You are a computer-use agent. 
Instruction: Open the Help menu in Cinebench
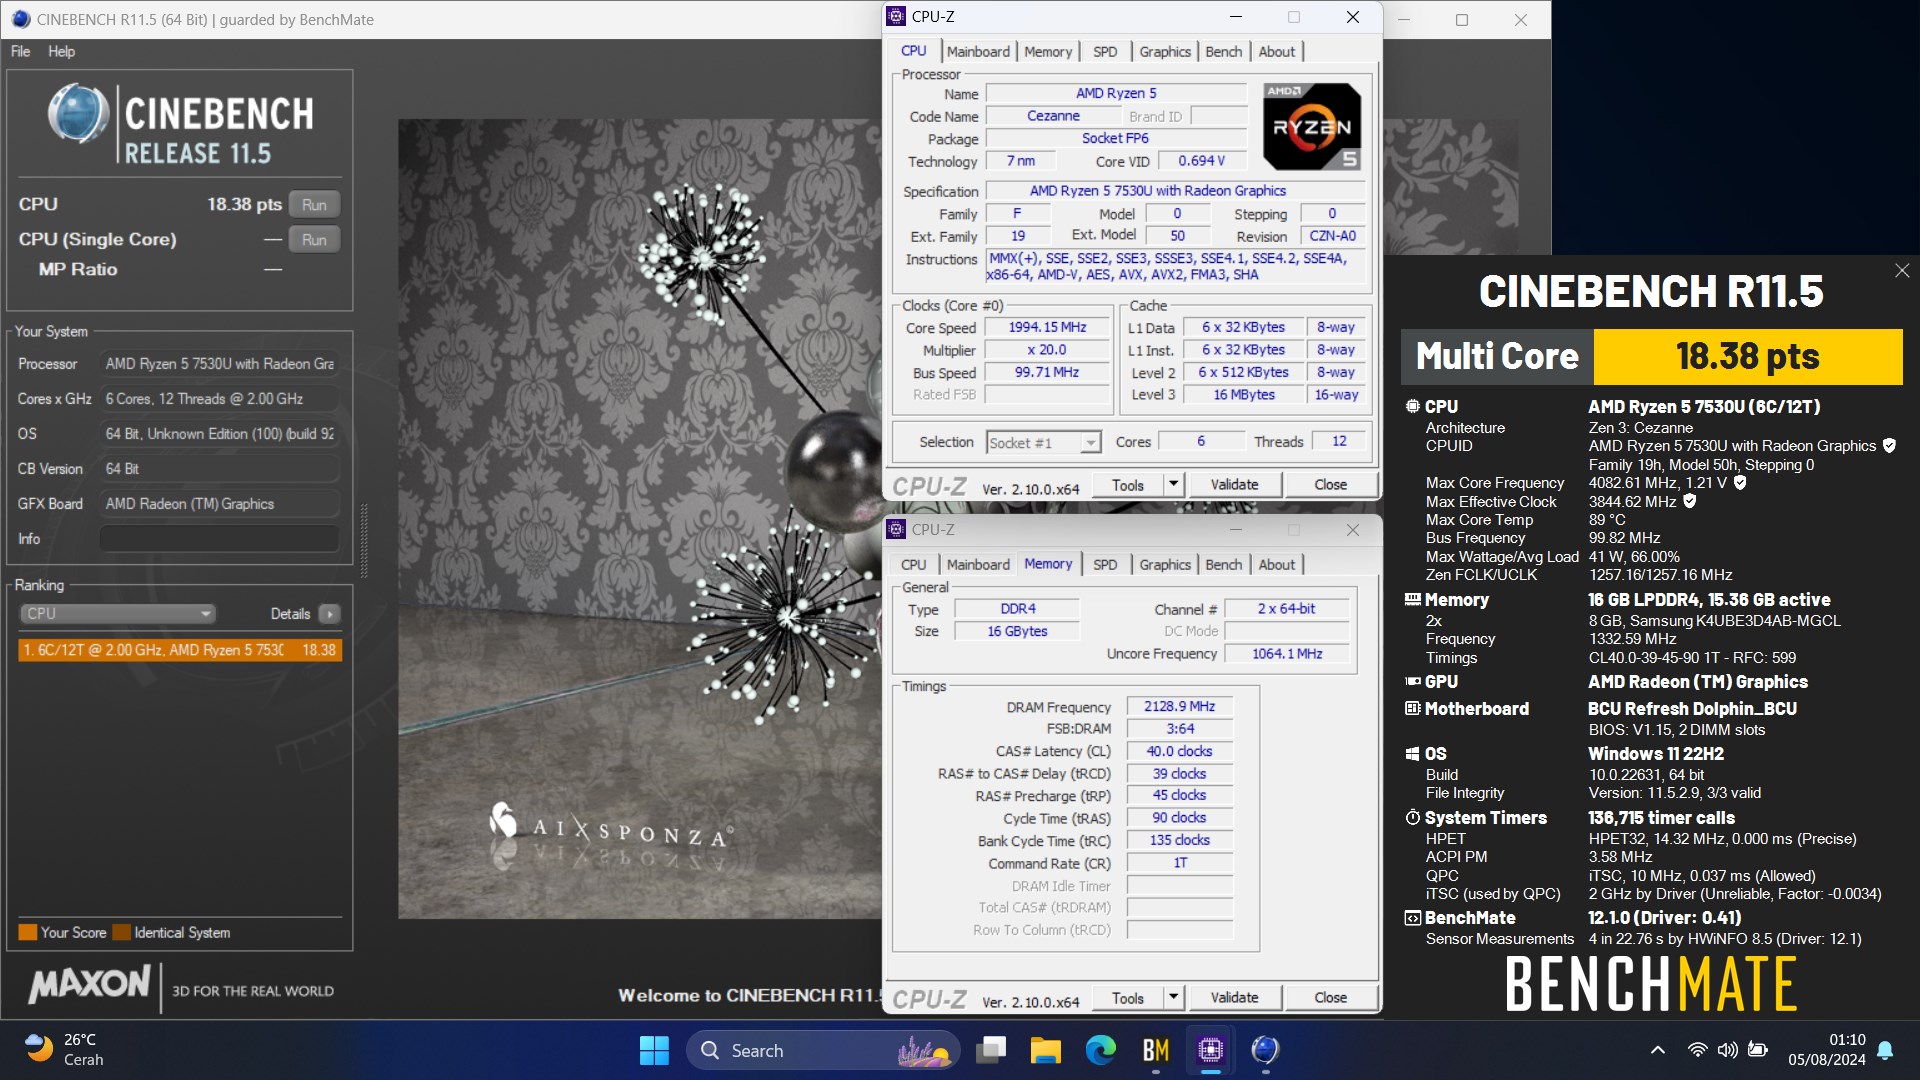pyautogui.click(x=61, y=51)
